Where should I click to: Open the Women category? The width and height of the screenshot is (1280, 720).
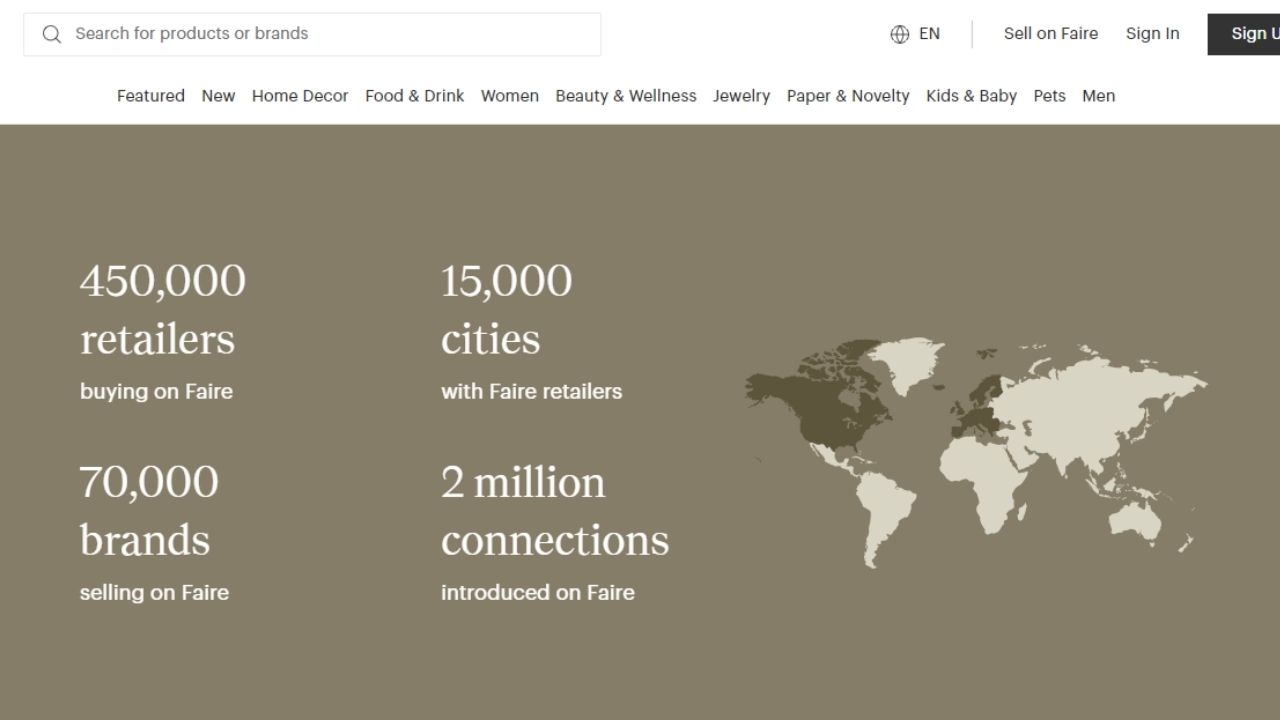pyautogui.click(x=510, y=96)
